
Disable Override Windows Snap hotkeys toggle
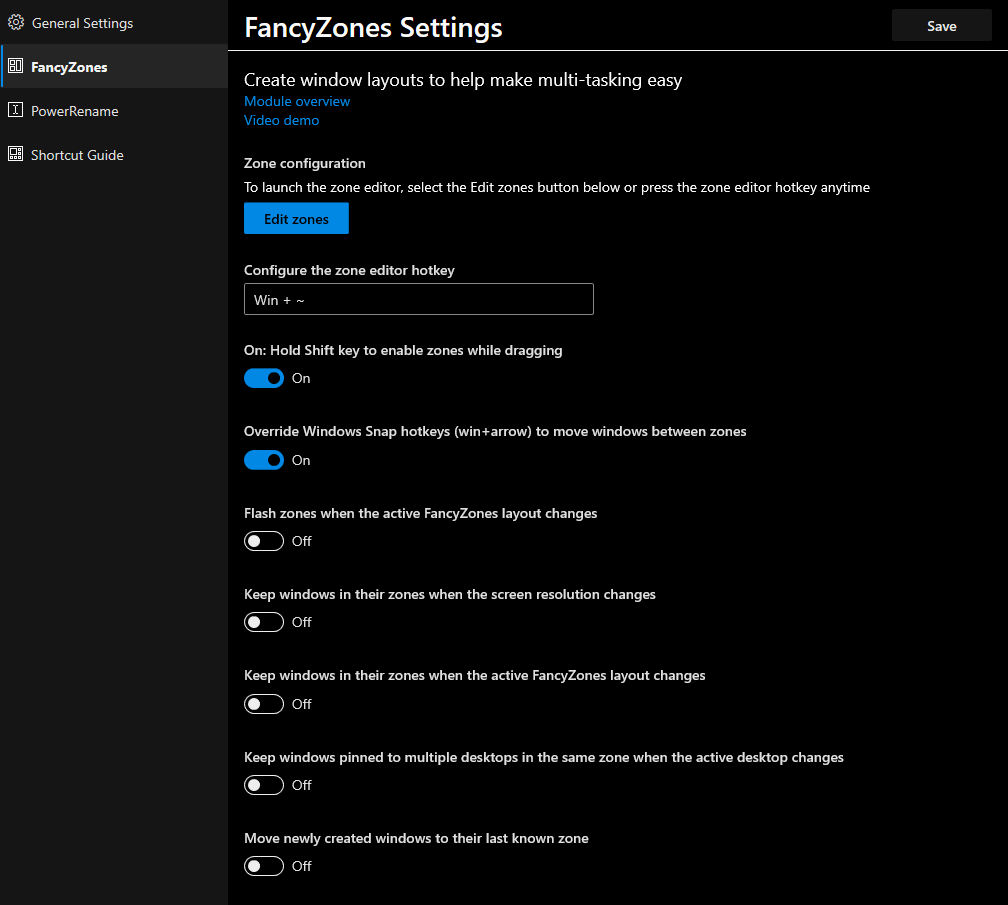[264, 460]
